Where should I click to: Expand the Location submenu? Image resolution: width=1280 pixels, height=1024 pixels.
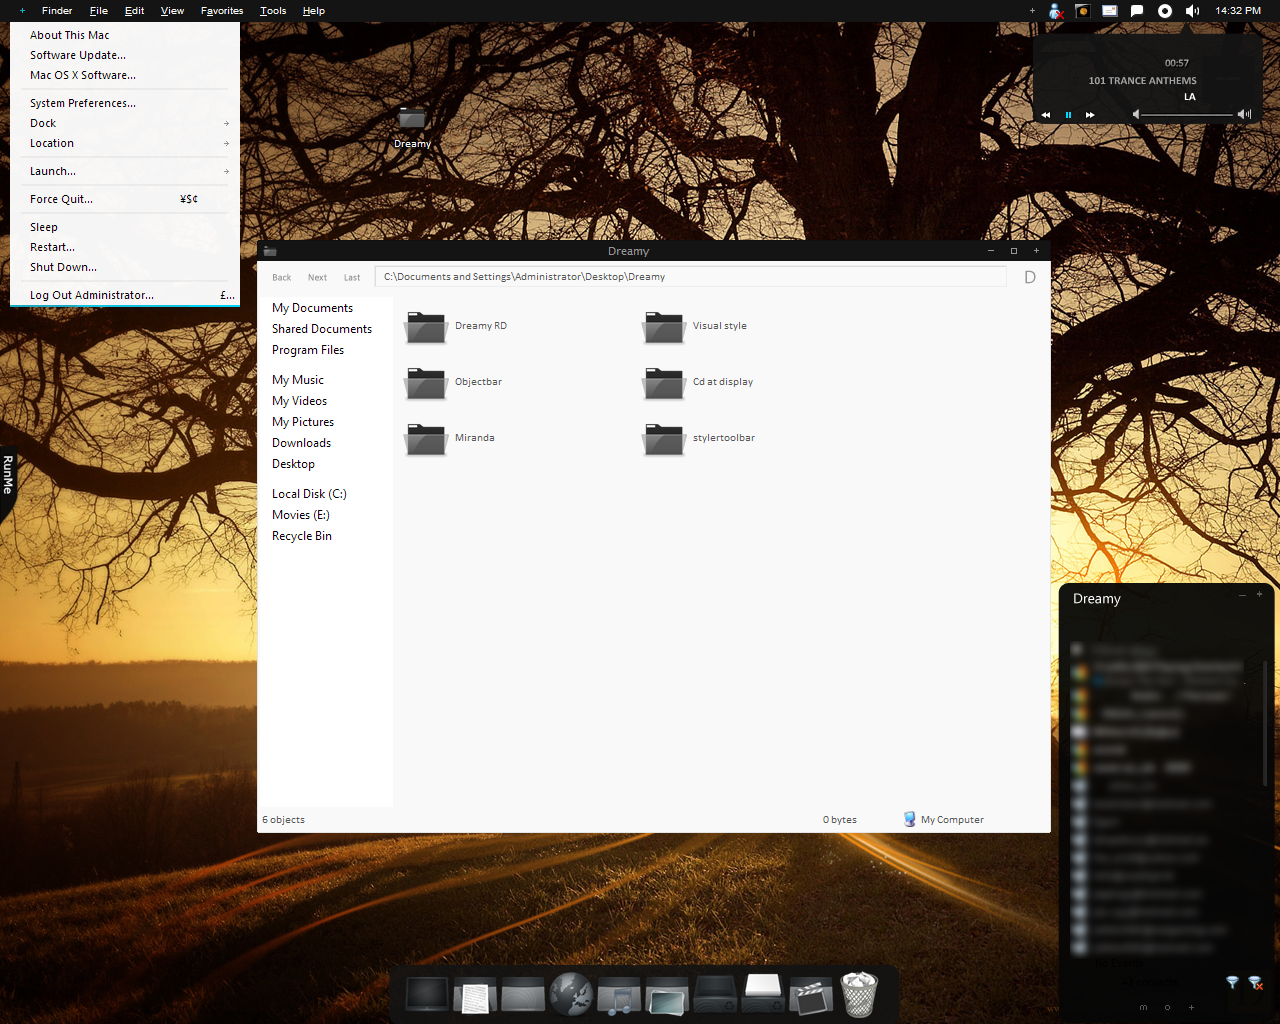coord(125,143)
